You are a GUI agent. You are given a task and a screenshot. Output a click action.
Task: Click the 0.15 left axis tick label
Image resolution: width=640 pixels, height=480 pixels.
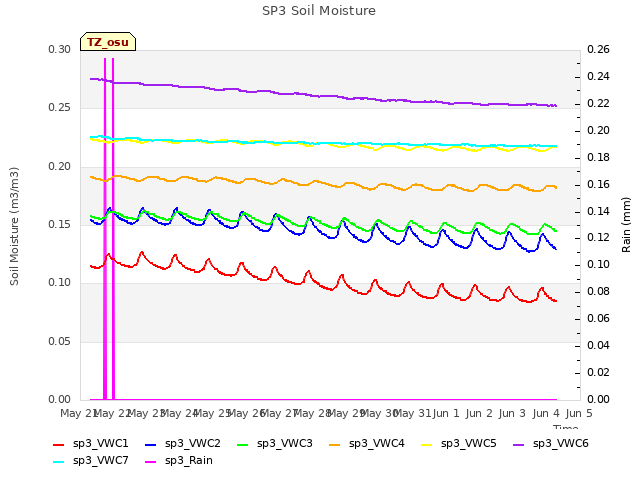tap(60, 224)
